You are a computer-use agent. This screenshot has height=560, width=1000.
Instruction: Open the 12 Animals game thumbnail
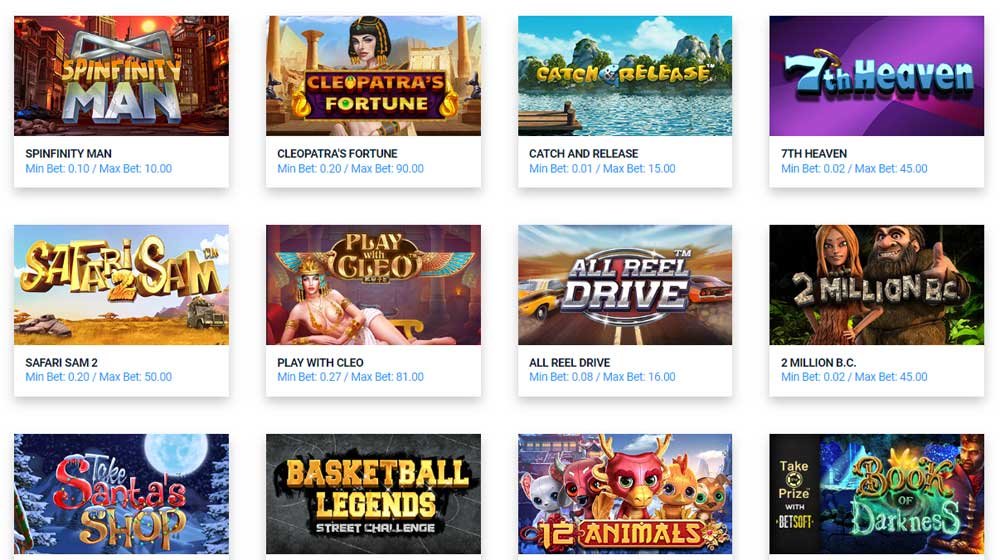(625, 494)
